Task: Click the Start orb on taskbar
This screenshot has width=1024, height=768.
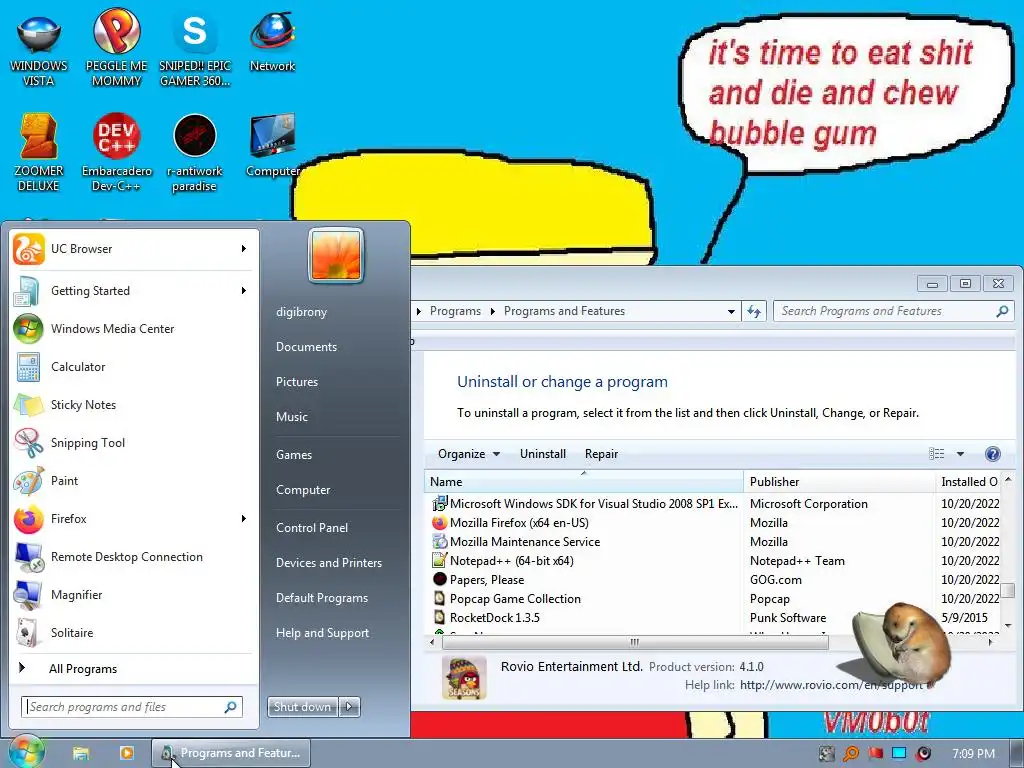Action: point(25,752)
